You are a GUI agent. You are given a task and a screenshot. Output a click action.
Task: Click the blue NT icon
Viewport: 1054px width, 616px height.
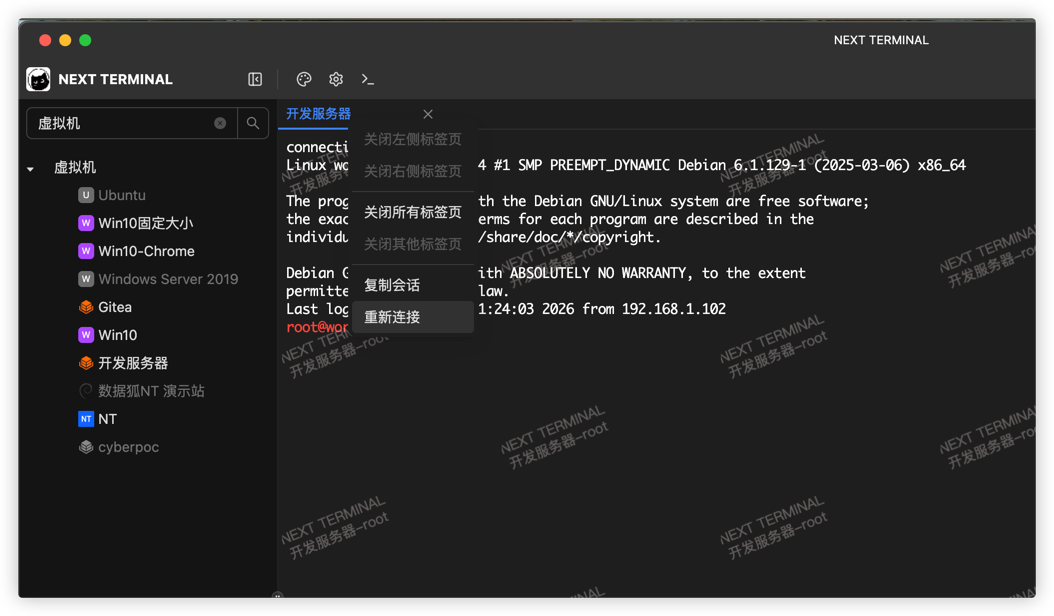pos(85,419)
